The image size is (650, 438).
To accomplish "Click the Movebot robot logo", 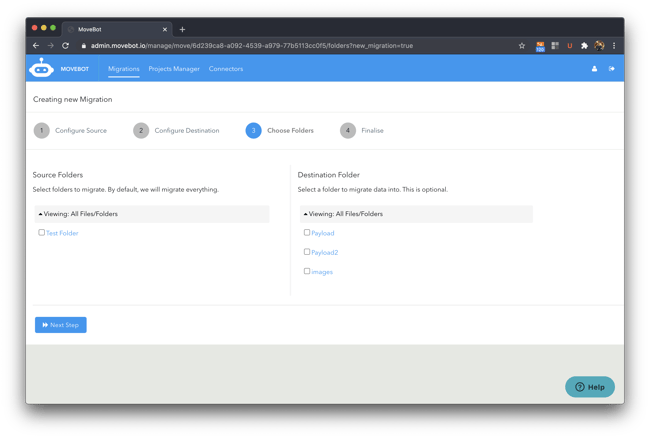I will 41,68.
